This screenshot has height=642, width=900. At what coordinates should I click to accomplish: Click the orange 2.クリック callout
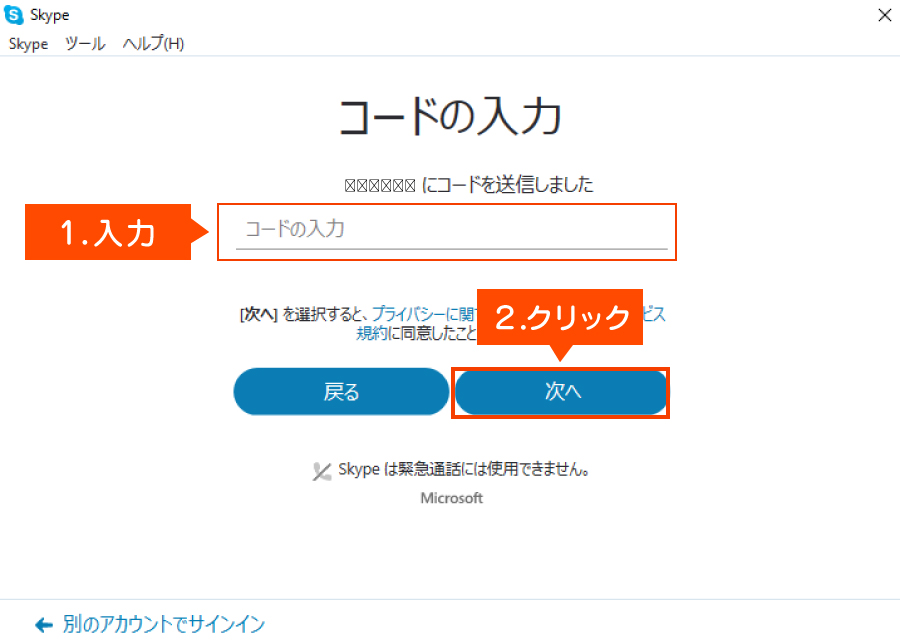[x=563, y=317]
